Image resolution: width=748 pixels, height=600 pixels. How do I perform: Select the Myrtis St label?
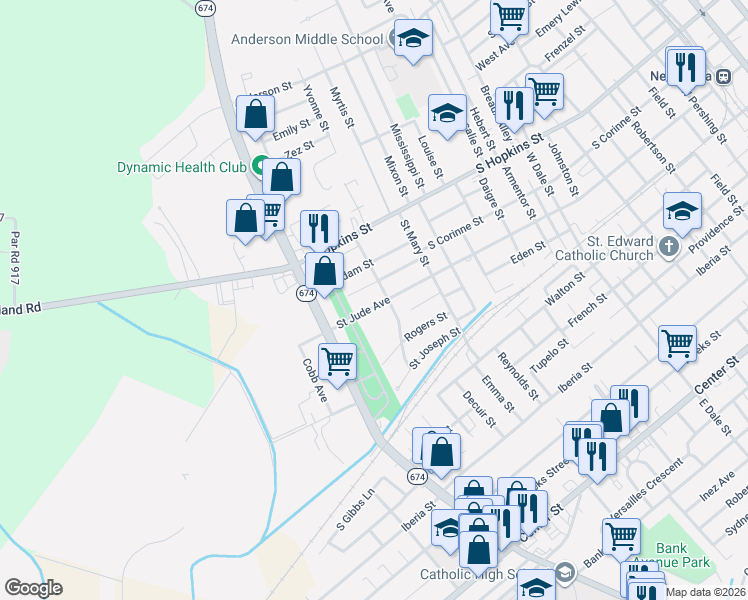coord(342,107)
